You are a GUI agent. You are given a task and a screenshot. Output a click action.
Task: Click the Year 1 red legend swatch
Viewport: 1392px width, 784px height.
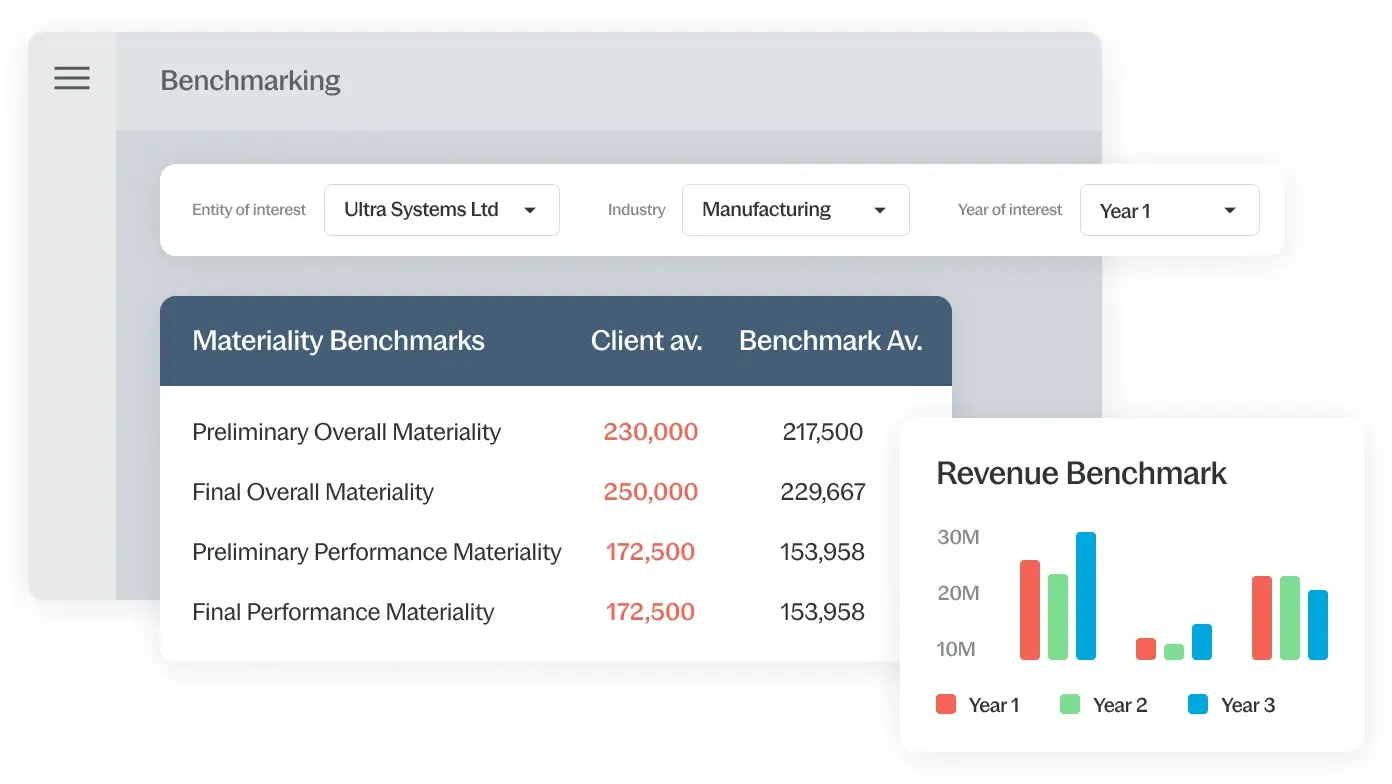946,705
